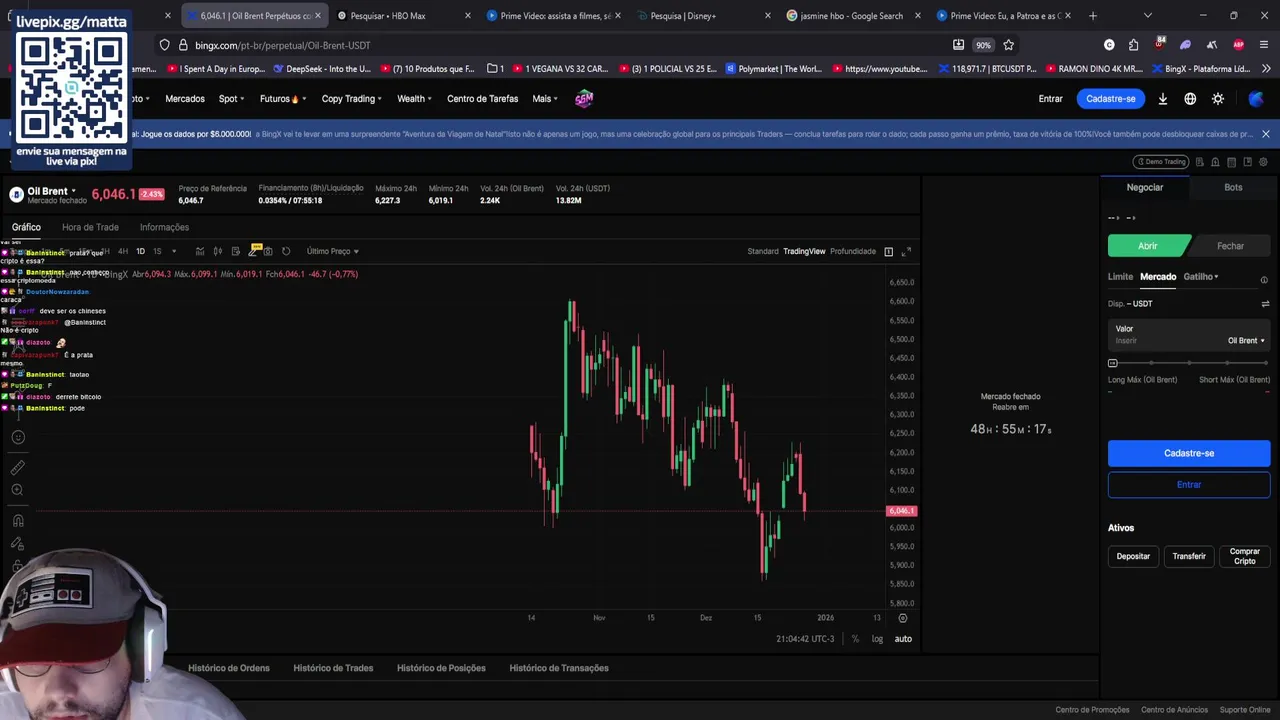Expand Wealth menu
This screenshot has width=1280, height=720.
(414, 99)
